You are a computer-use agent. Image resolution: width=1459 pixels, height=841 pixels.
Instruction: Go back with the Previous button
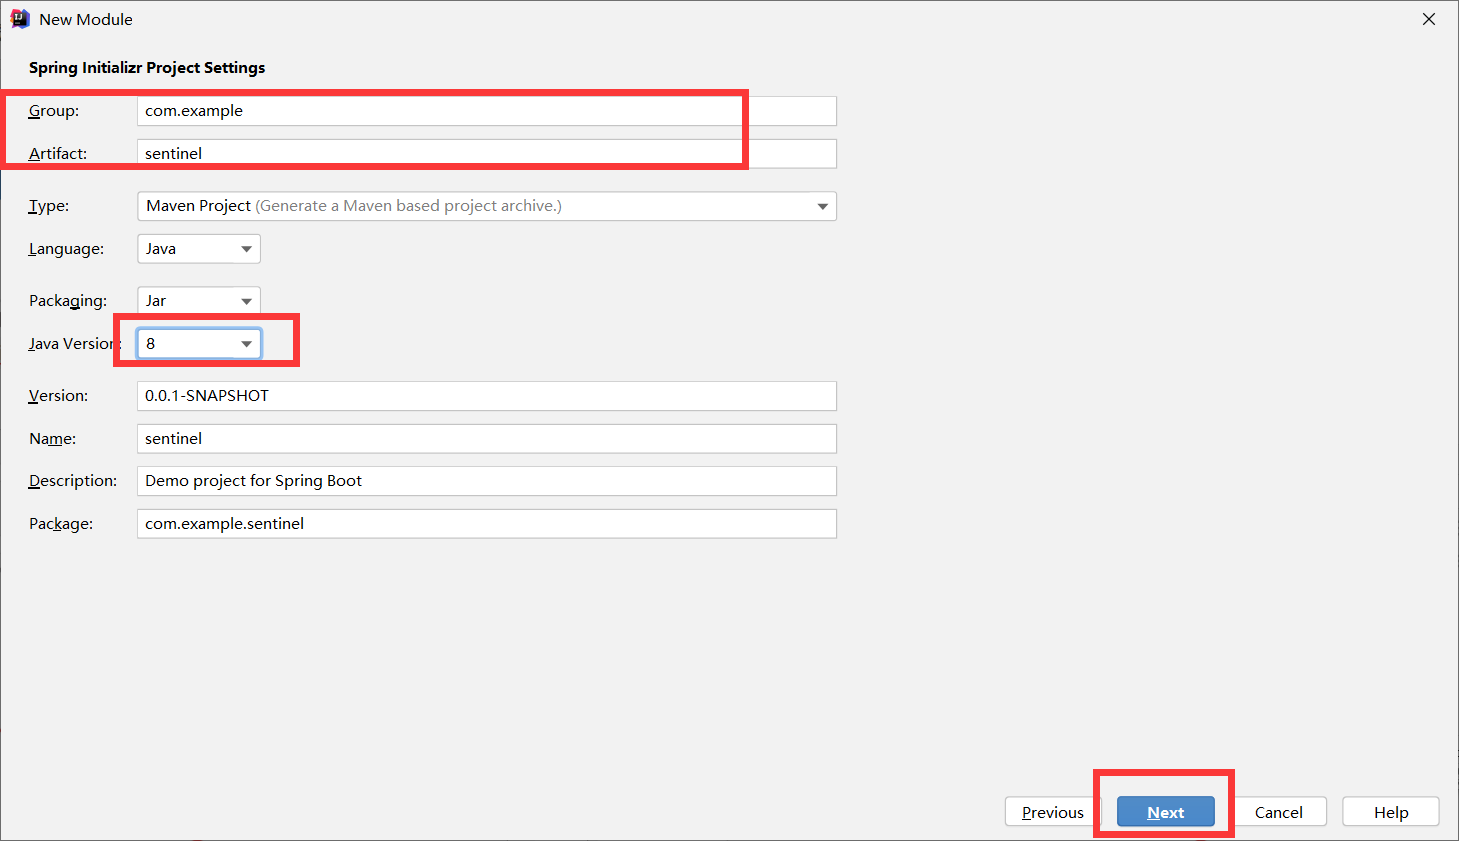(1052, 812)
